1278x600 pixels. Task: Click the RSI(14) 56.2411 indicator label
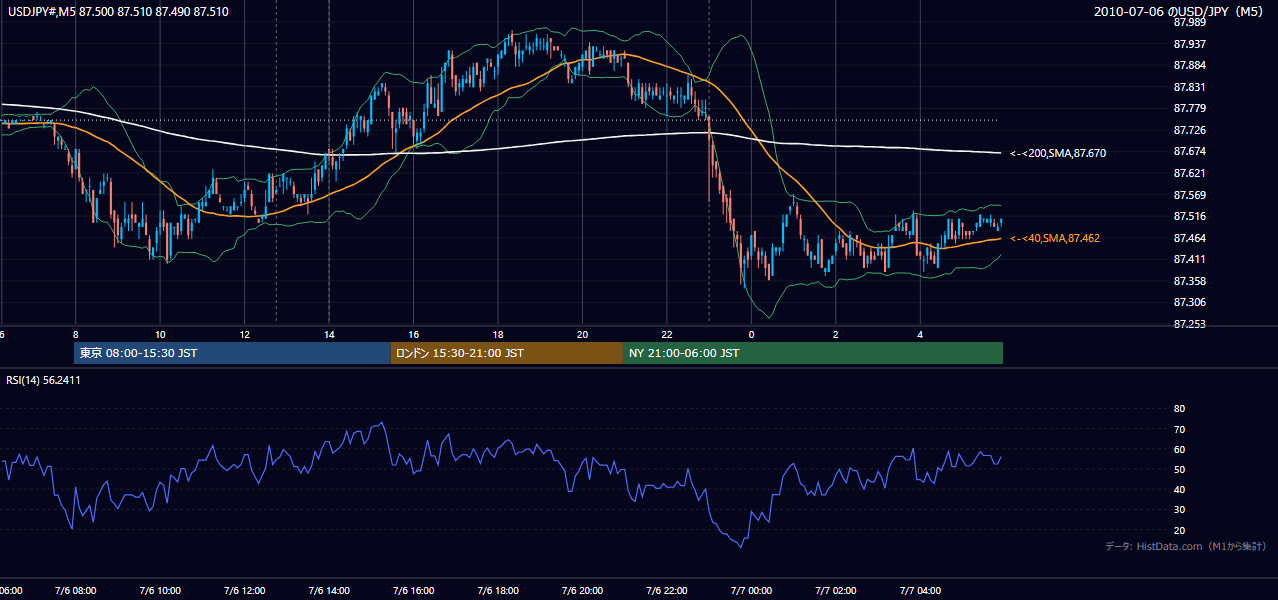tap(41, 380)
